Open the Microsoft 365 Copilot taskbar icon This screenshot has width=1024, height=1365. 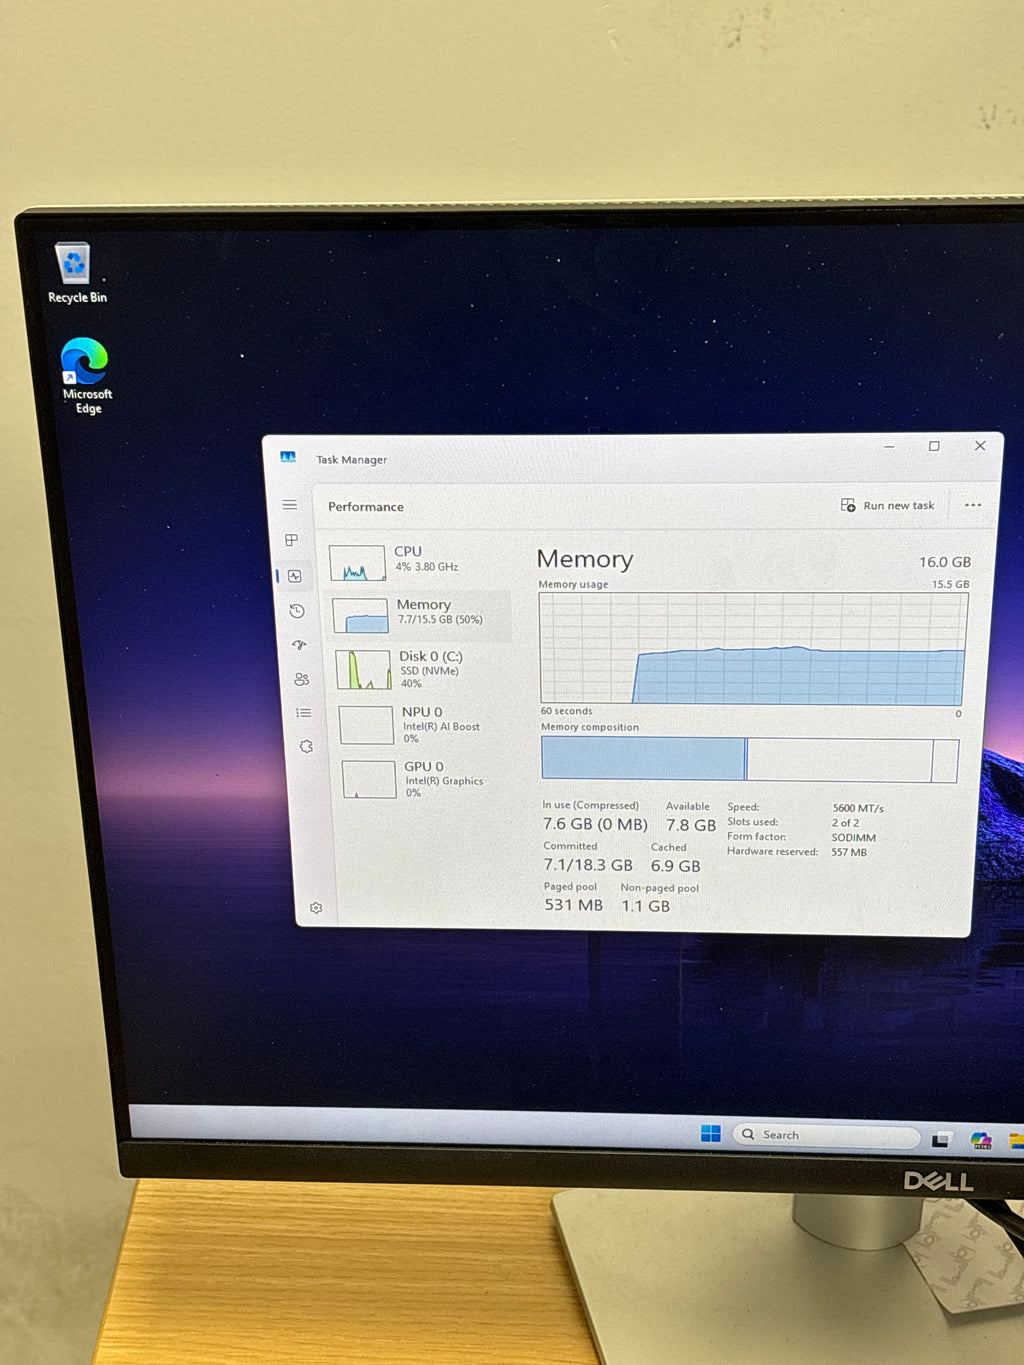981,1141
